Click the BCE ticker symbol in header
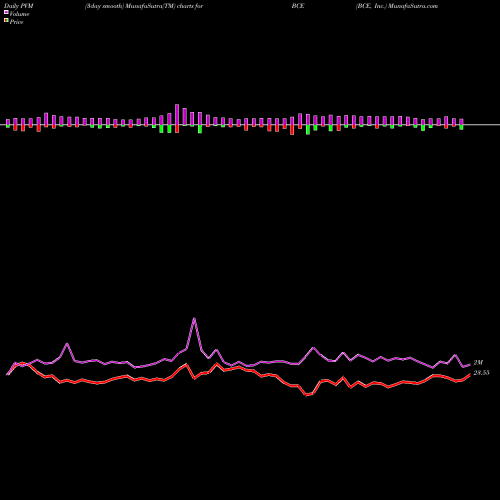The height and width of the screenshot is (500, 500). [x=298, y=6]
